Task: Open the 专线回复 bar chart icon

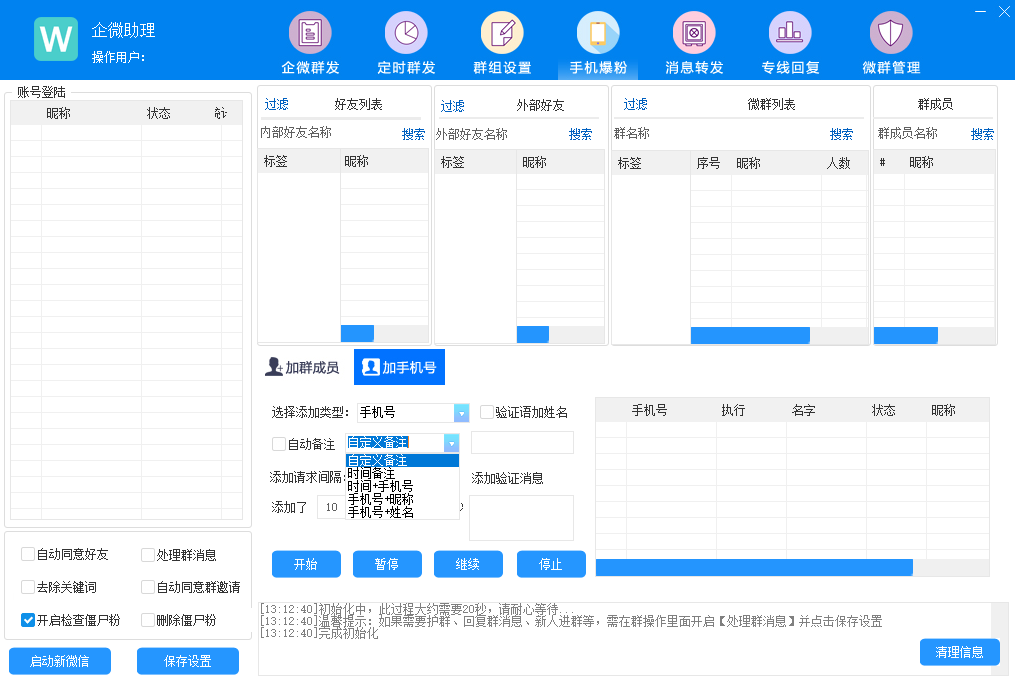Action: coord(790,33)
